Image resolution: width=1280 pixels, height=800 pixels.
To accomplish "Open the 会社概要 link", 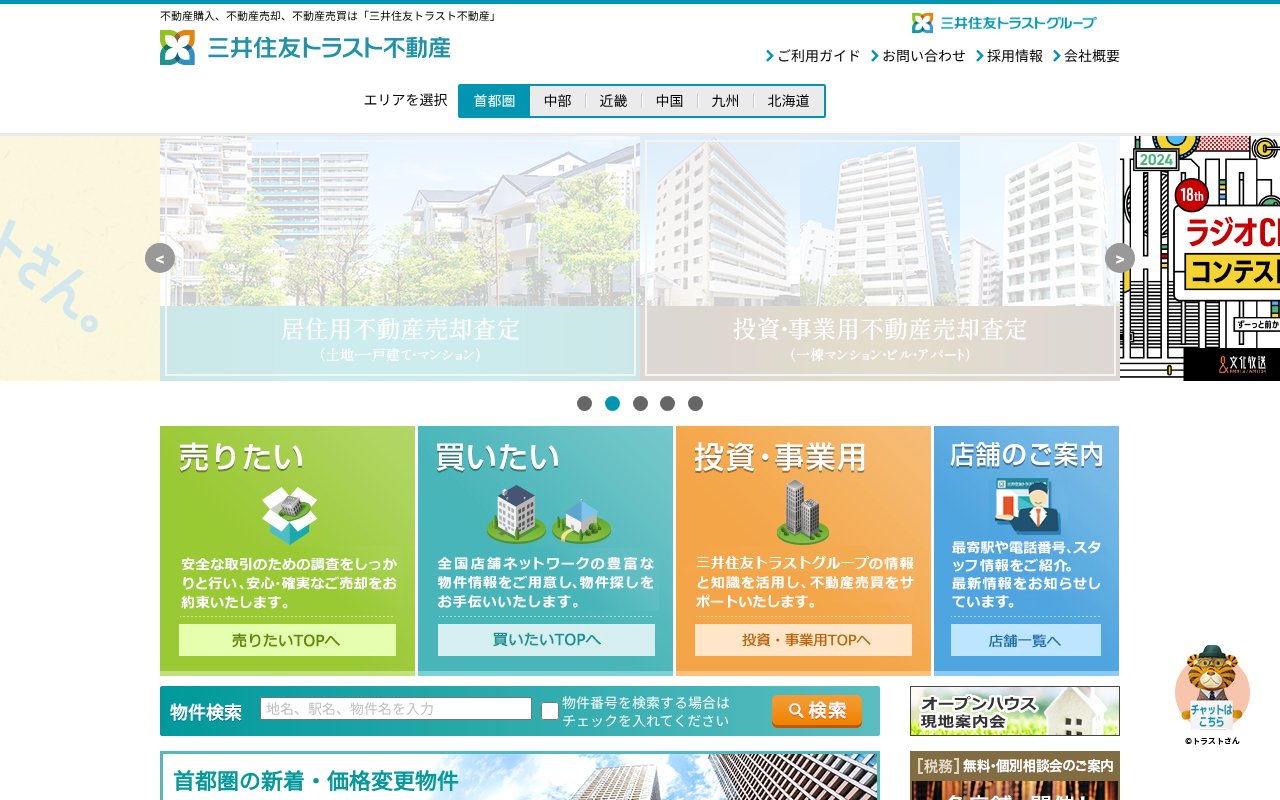I will coord(1090,56).
